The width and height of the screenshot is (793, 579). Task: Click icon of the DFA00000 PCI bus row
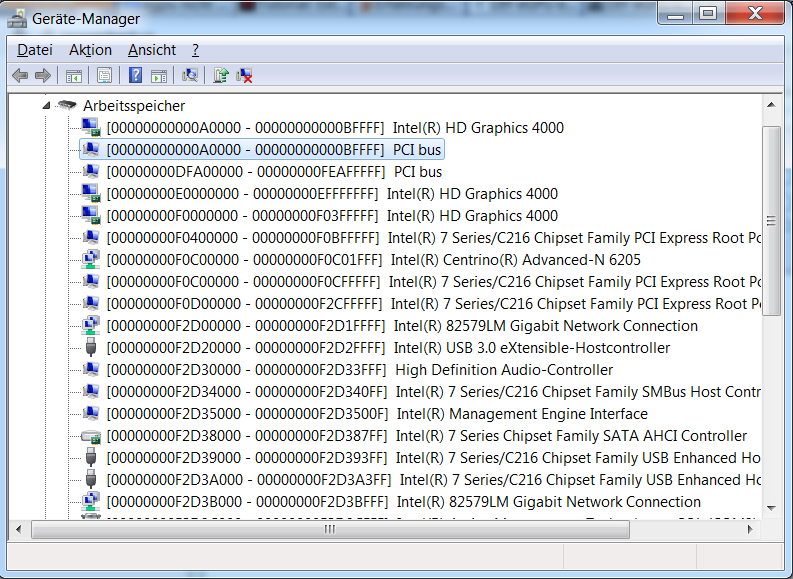(x=91, y=171)
